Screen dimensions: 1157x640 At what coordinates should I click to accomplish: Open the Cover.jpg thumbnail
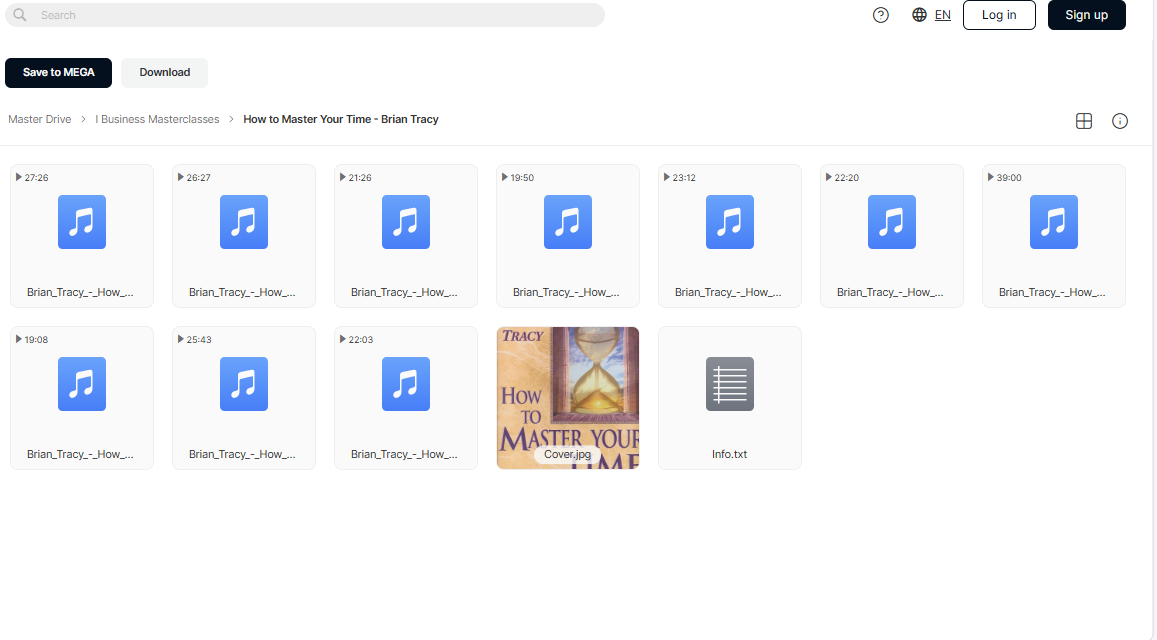[x=567, y=398]
